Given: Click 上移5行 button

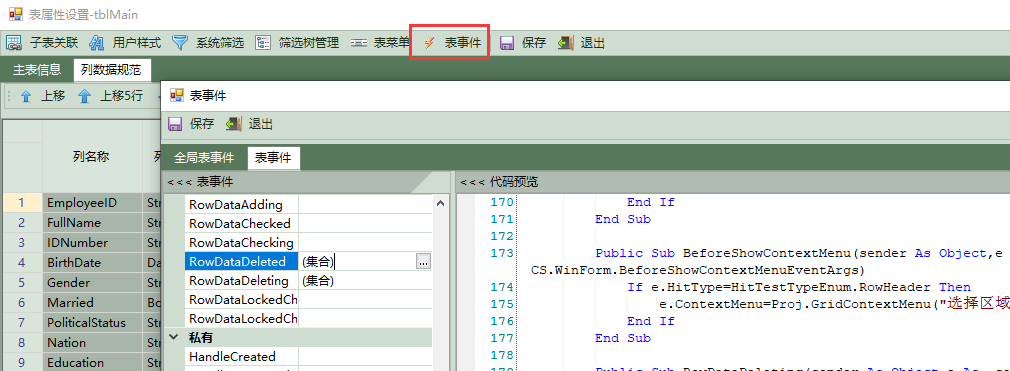Looking at the screenshot, I should tap(110, 97).
